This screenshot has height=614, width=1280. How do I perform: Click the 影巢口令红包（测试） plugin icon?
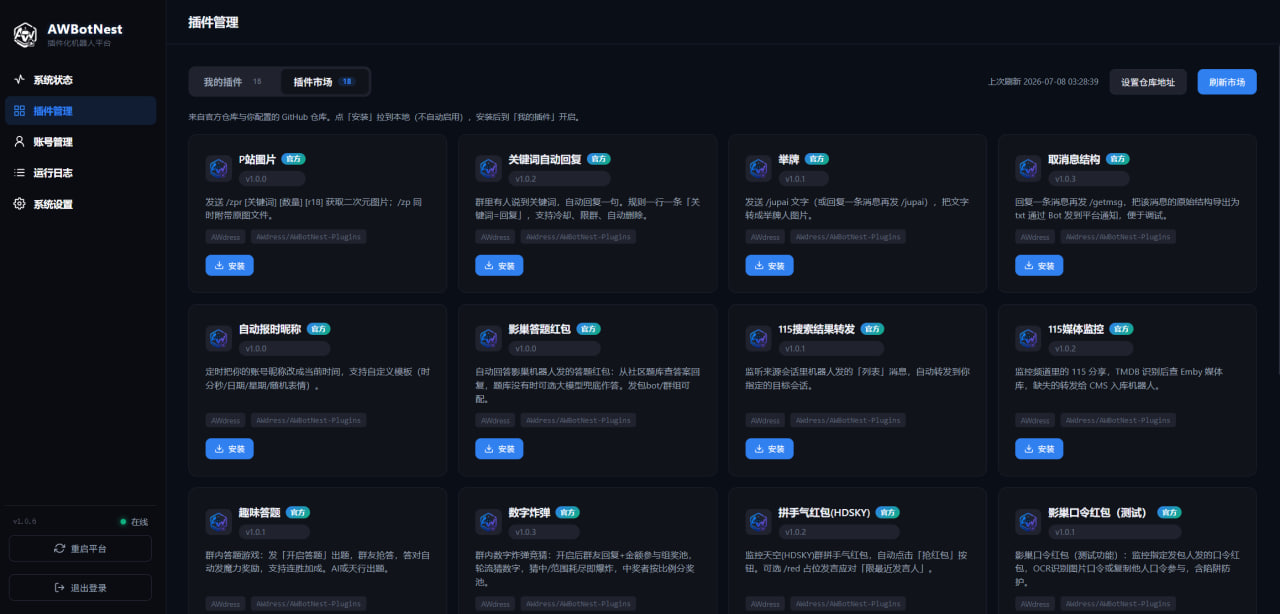click(x=1028, y=521)
